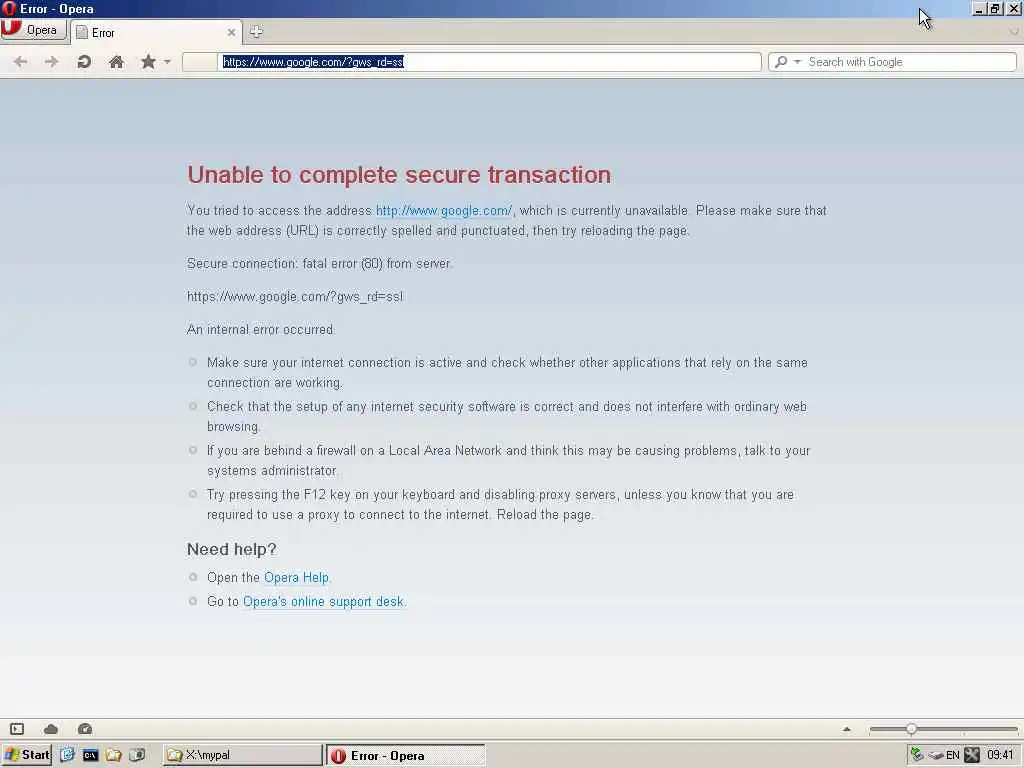1024x768 pixels.
Task: Open the Opera main menu button
Action: [x=33, y=30]
